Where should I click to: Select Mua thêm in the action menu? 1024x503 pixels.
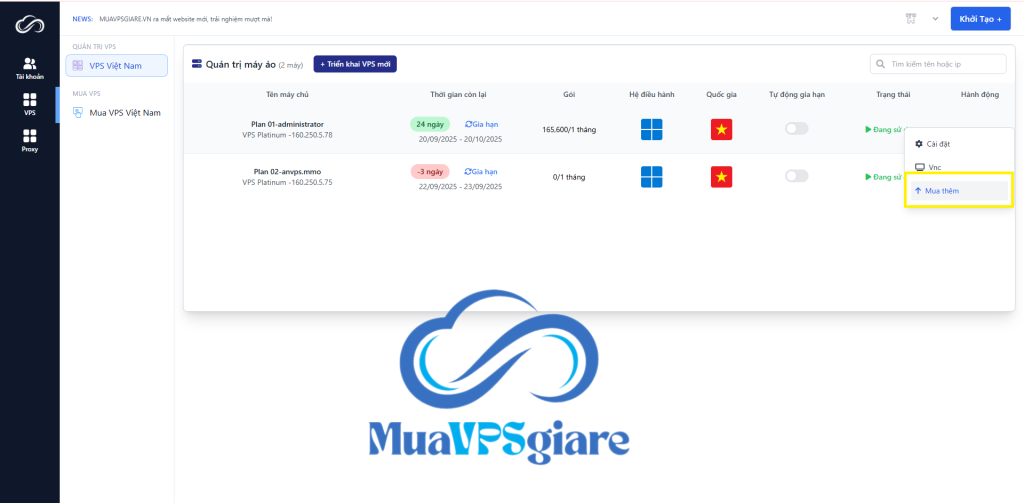click(x=941, y=189)
